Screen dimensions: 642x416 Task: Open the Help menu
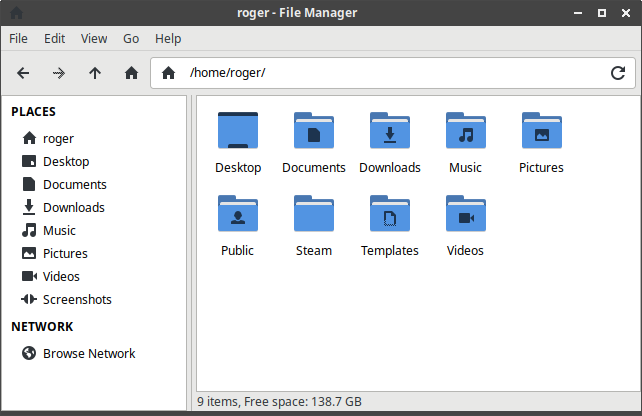(168, 39)
